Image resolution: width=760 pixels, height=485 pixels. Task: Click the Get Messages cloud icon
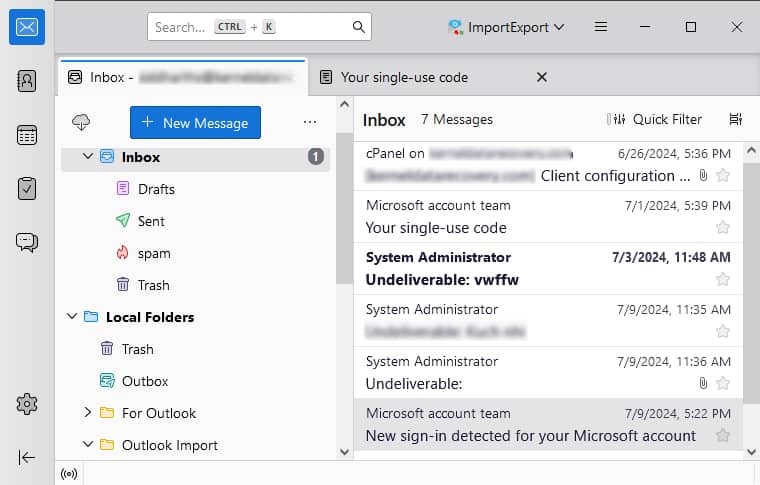82,122
